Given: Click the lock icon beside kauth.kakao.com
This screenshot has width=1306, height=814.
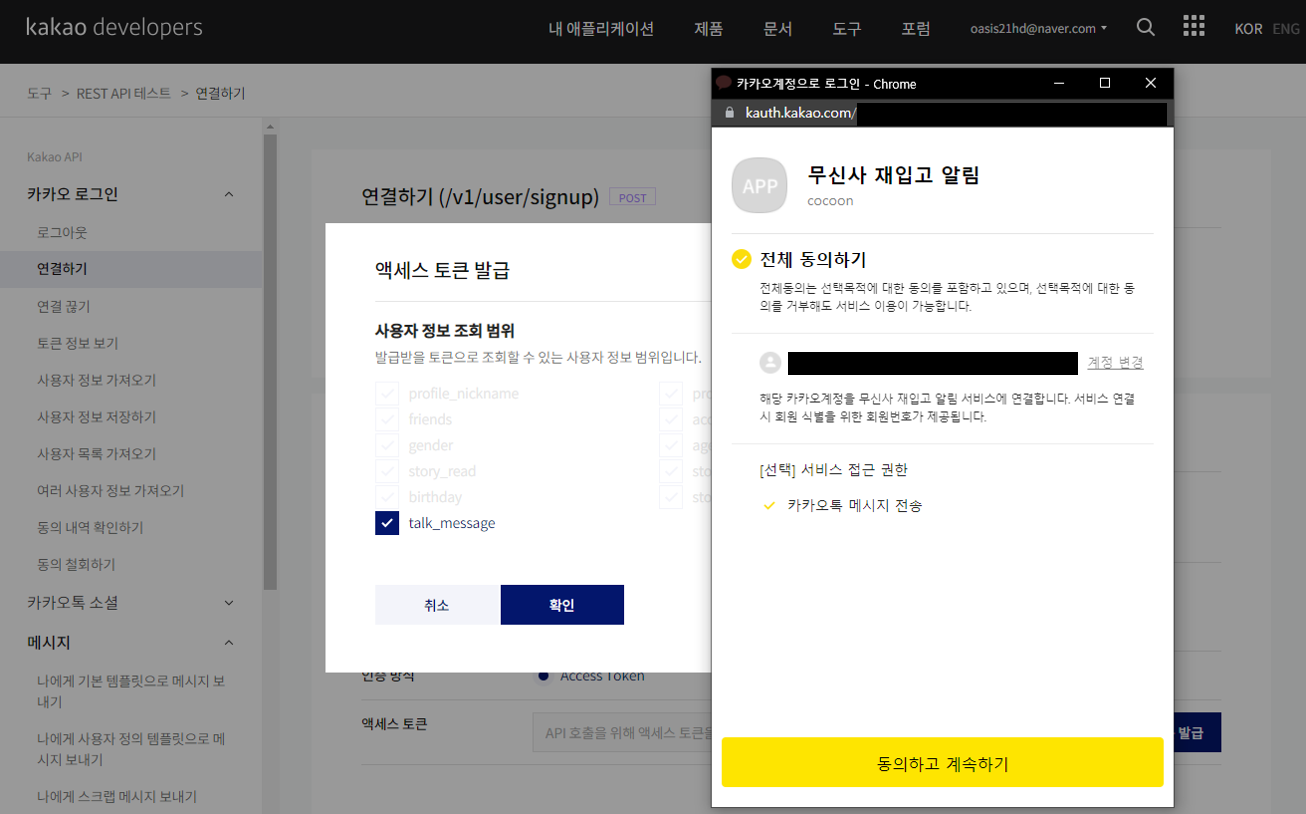Looking at the screenshot, I should click(730, 113).
